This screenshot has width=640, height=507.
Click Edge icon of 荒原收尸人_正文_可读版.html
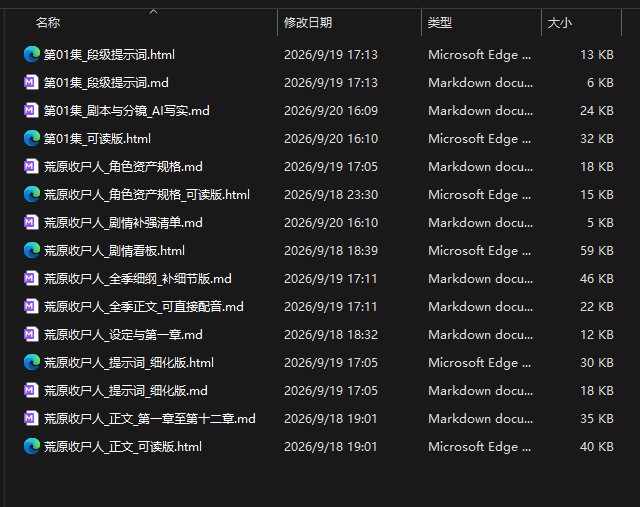pyautogui.click(x=31, y=446)
